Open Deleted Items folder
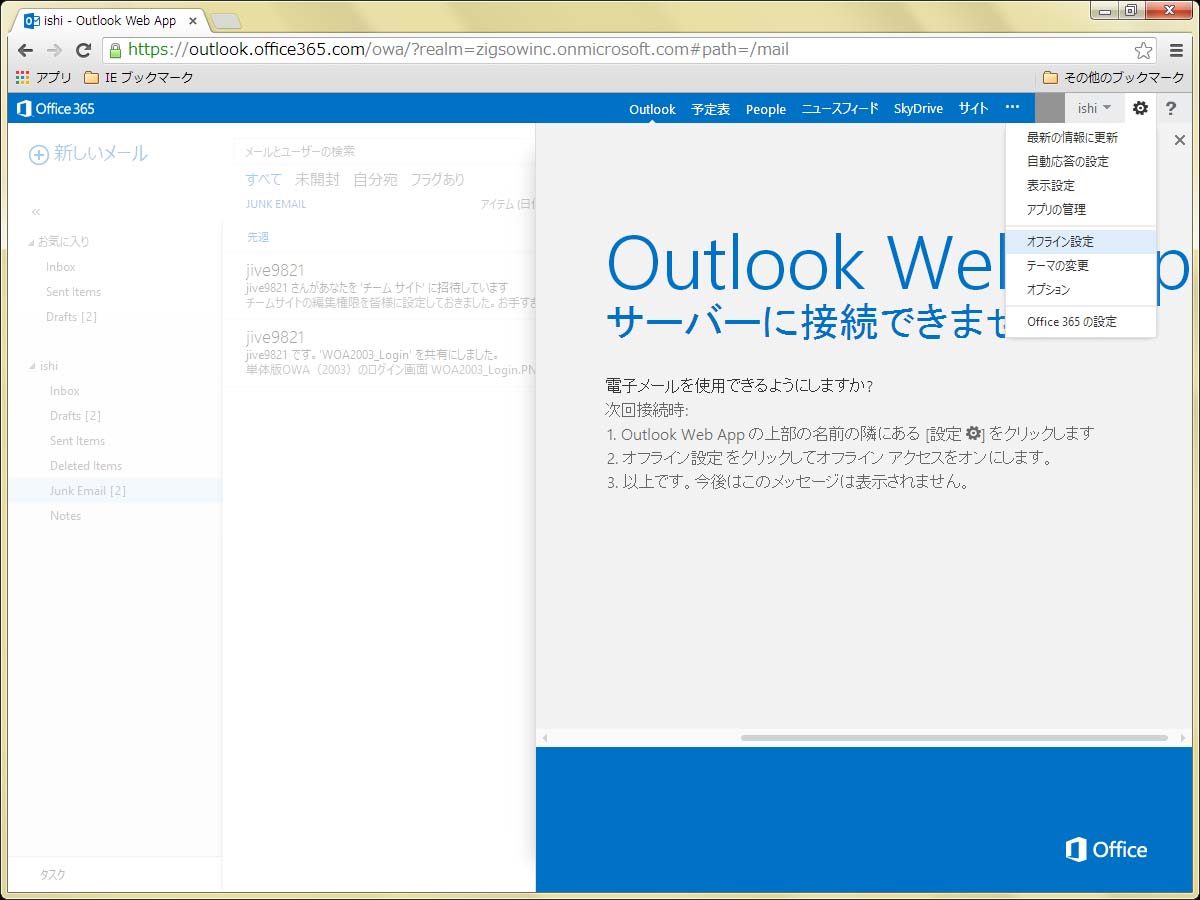This screenshot has height=900, width=1200. (86, 466)
